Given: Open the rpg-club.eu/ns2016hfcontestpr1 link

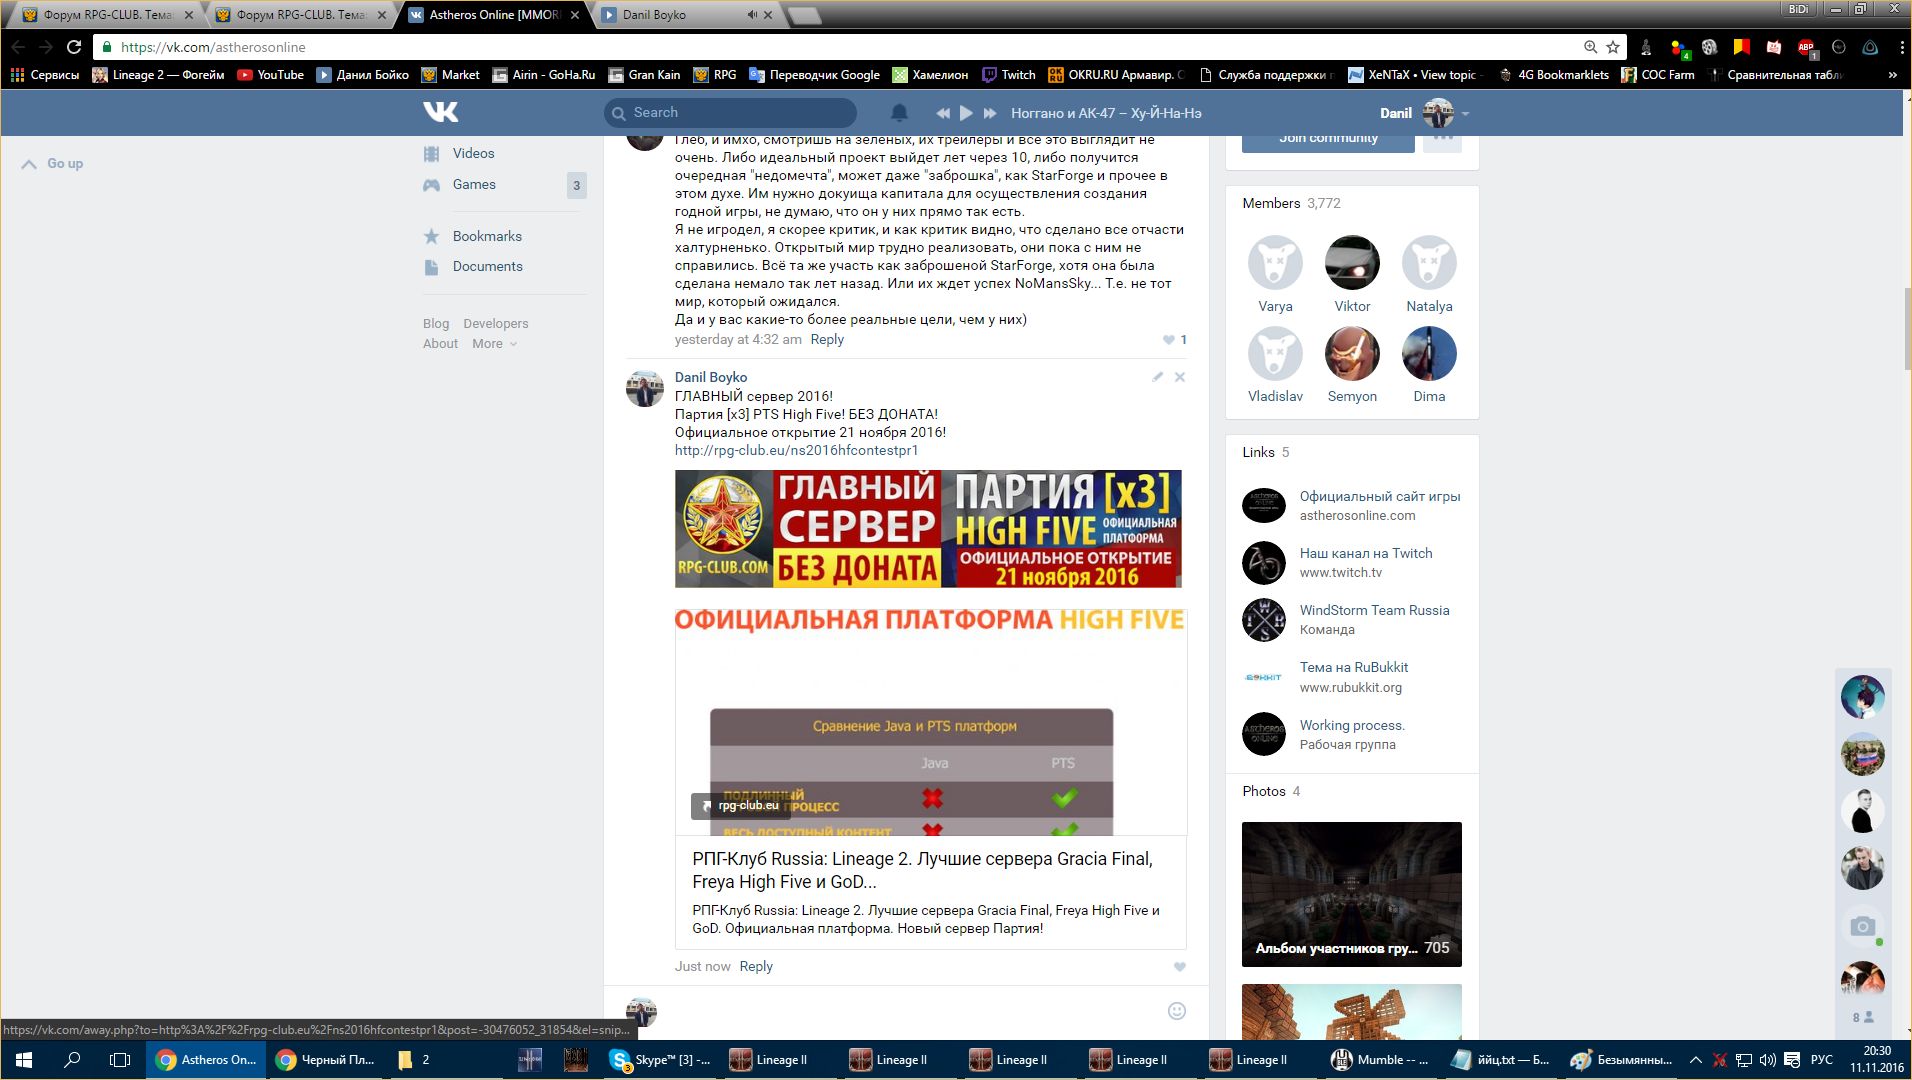Looking at the screenshot, I should pyautogui.click(x=796, y=450).
